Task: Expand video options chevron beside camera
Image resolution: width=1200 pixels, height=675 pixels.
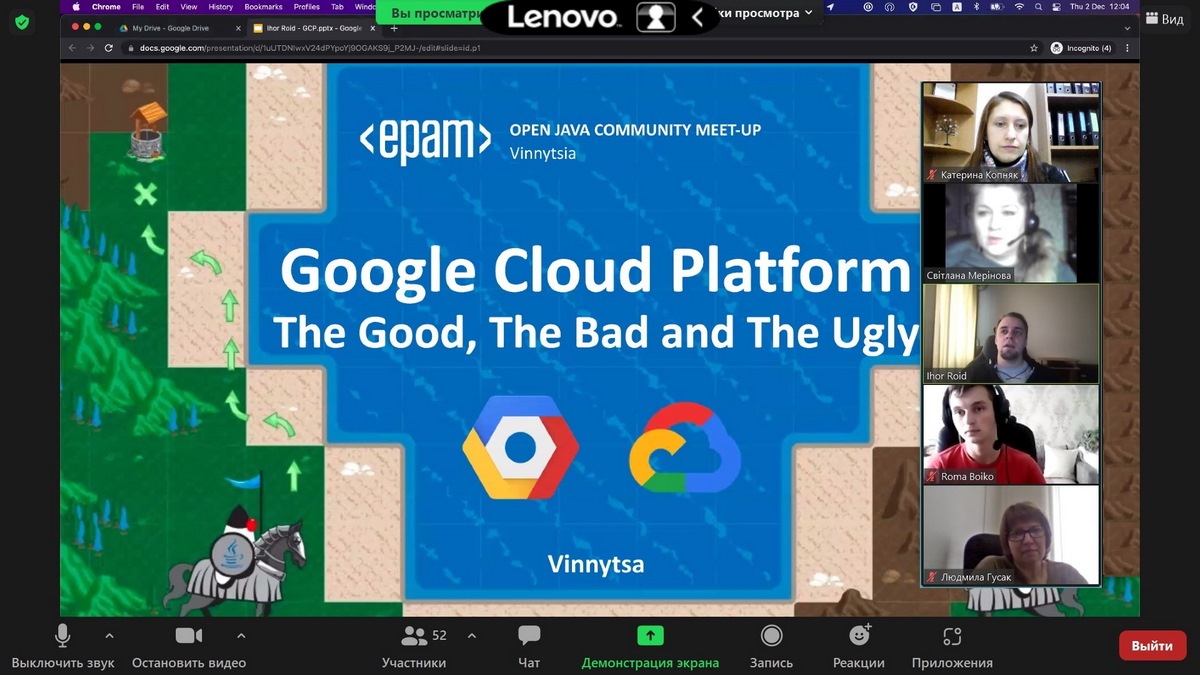Action: (x=241, y=635)
